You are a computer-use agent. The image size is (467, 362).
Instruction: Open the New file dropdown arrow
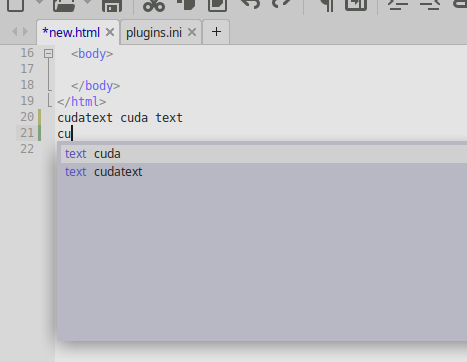(x=39, y=2)
